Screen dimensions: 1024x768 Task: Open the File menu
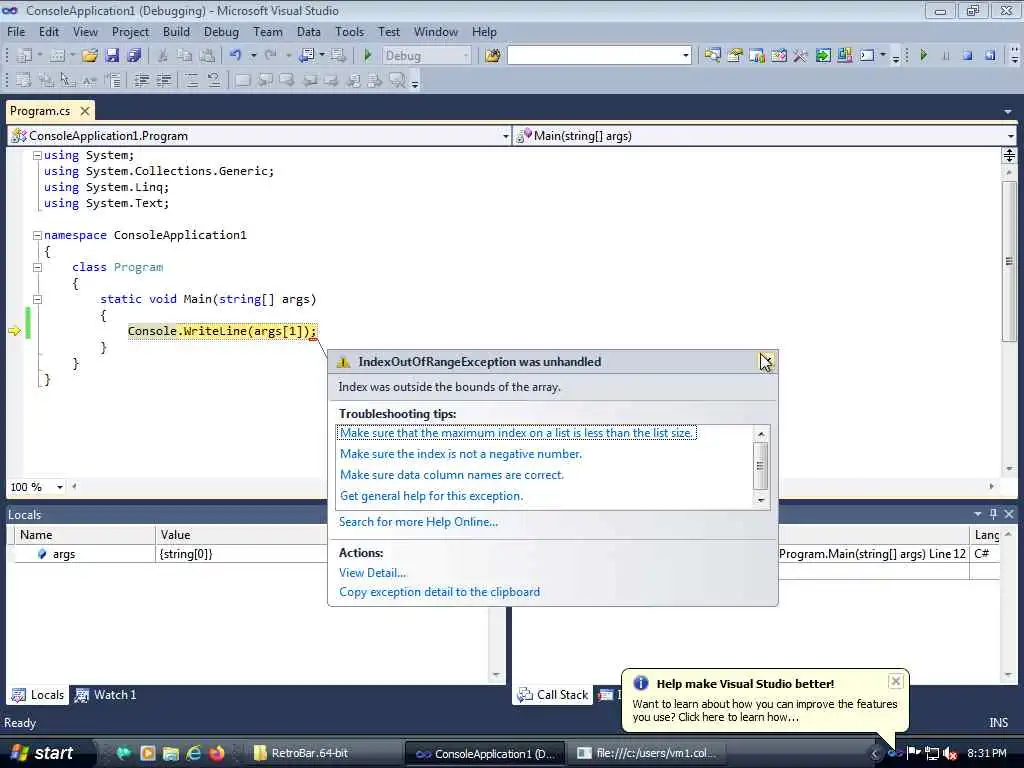coord(16,31)
